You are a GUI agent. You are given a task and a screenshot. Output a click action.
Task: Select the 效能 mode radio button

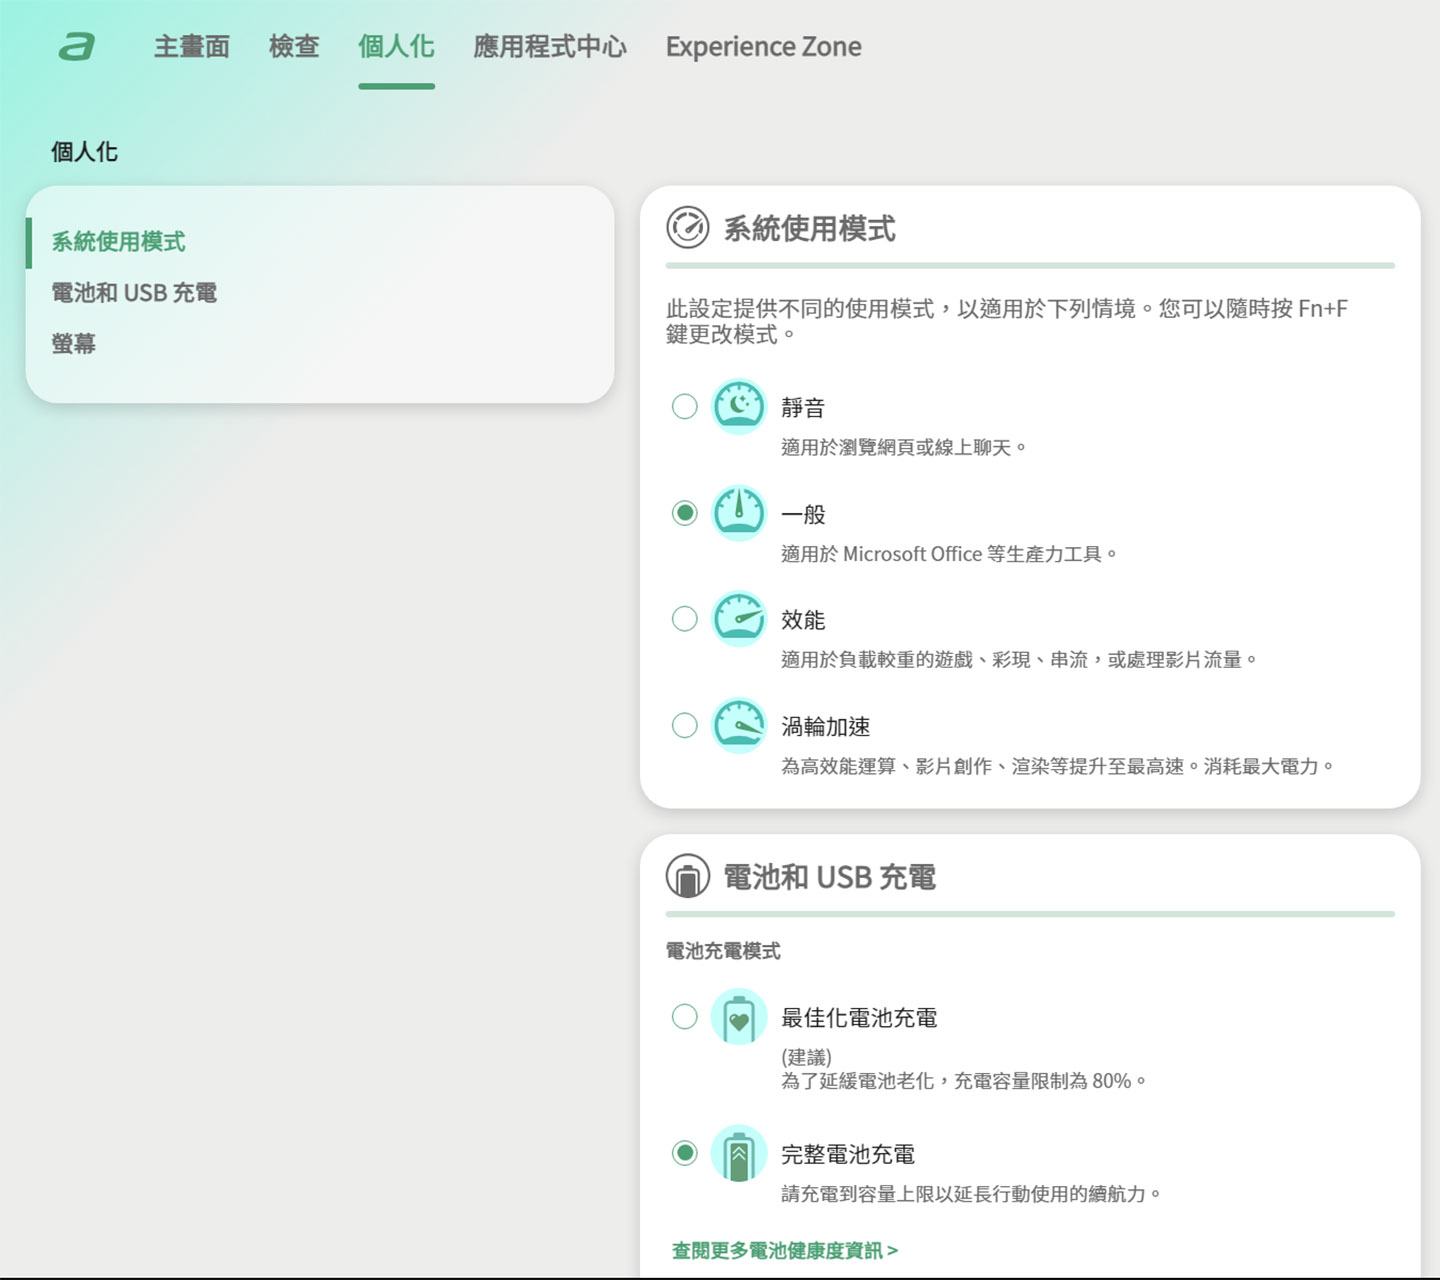[x=685, y=619]
